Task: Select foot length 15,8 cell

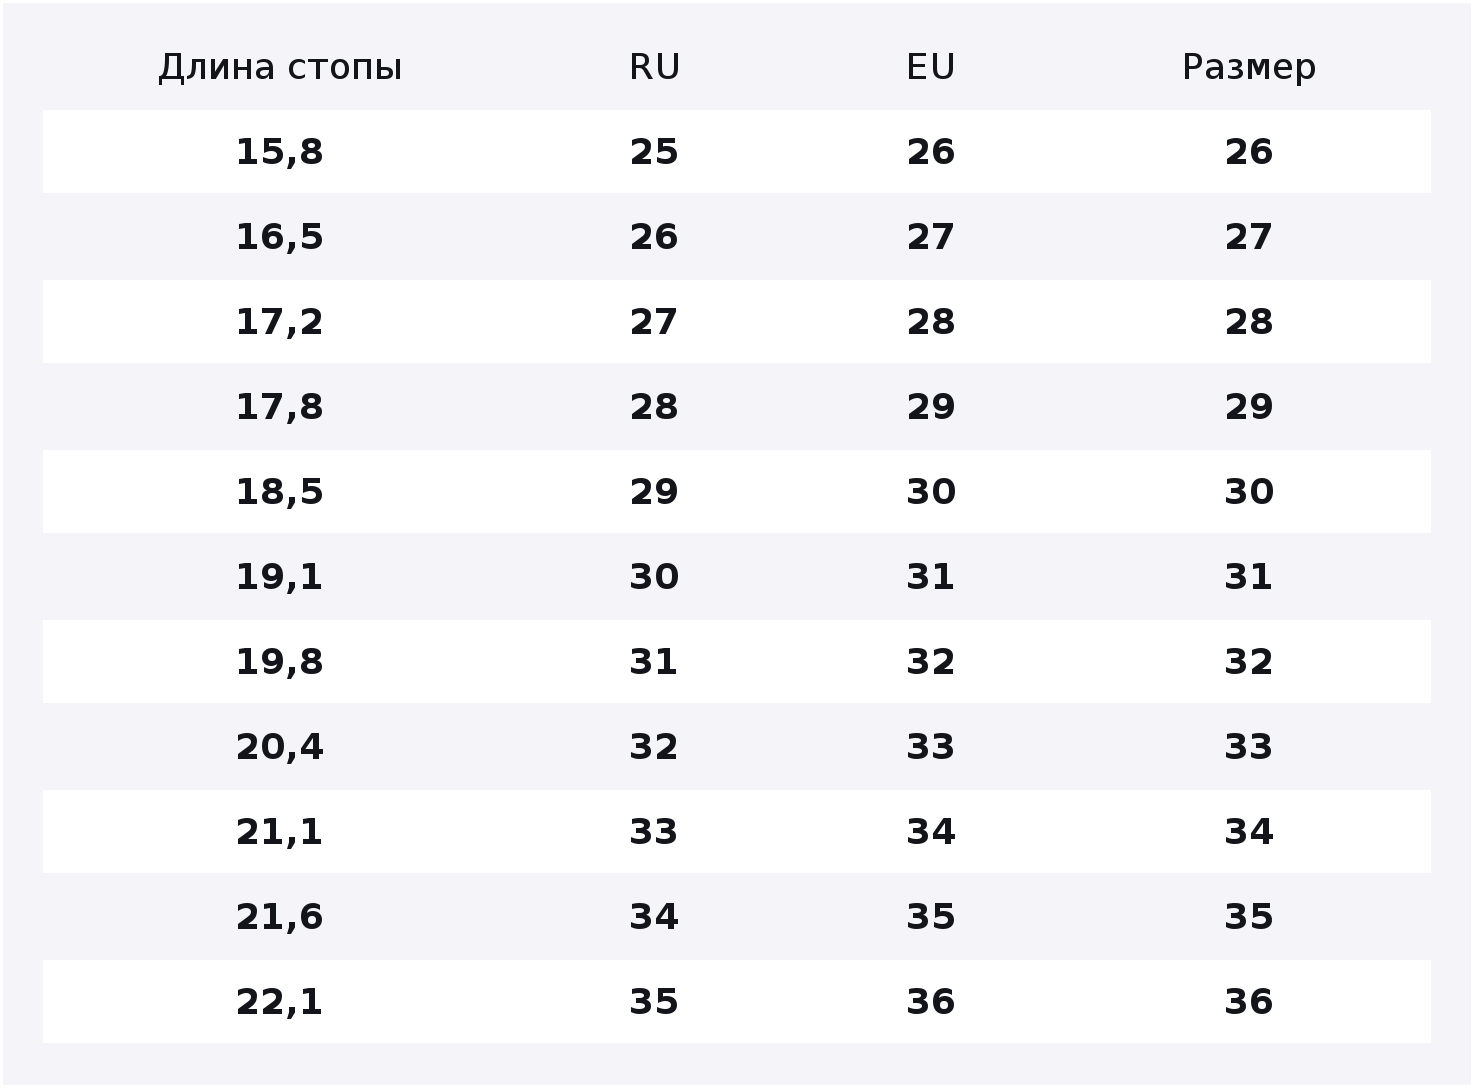Action: (280, 152)
